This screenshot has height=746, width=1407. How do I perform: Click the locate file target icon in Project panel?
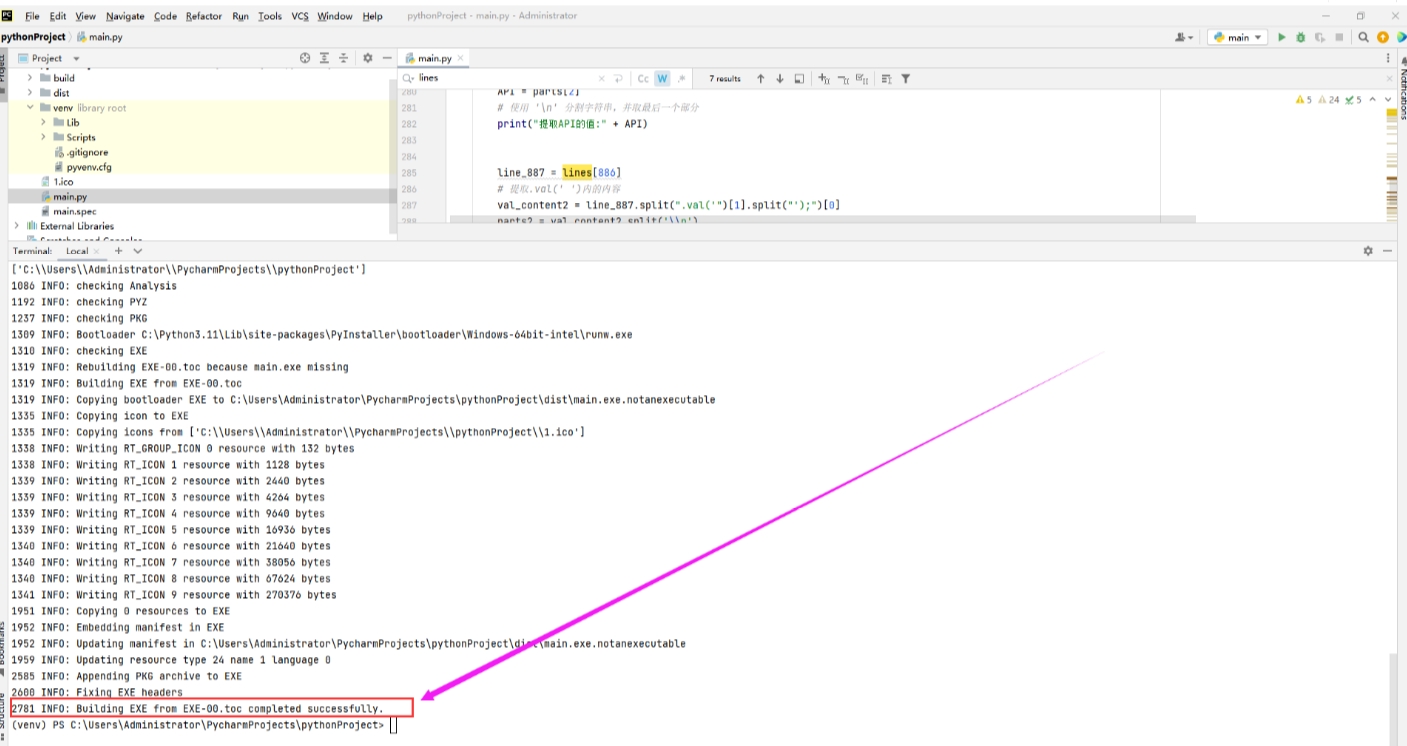(305, 58)
